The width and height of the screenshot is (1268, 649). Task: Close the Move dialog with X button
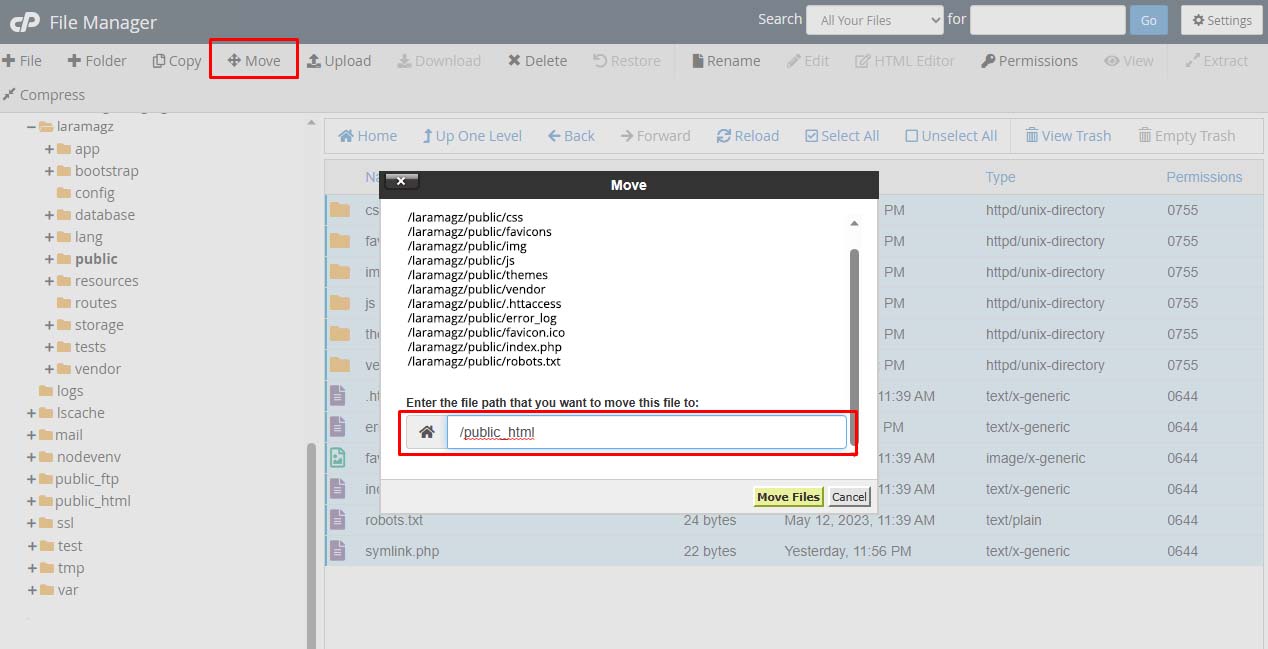[401, 181]
